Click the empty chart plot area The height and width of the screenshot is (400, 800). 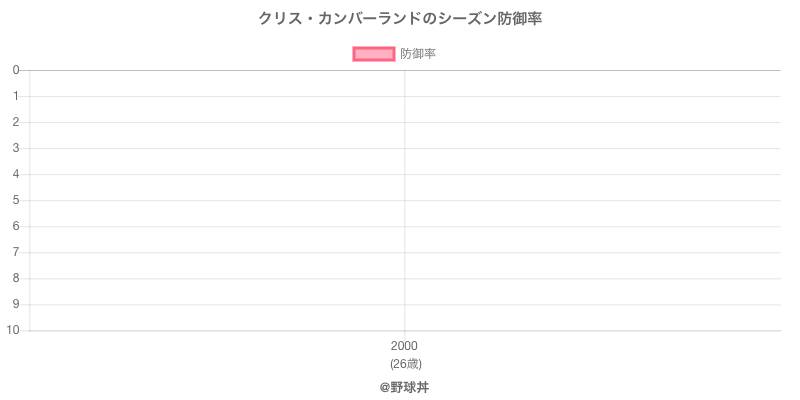point(592,239)
